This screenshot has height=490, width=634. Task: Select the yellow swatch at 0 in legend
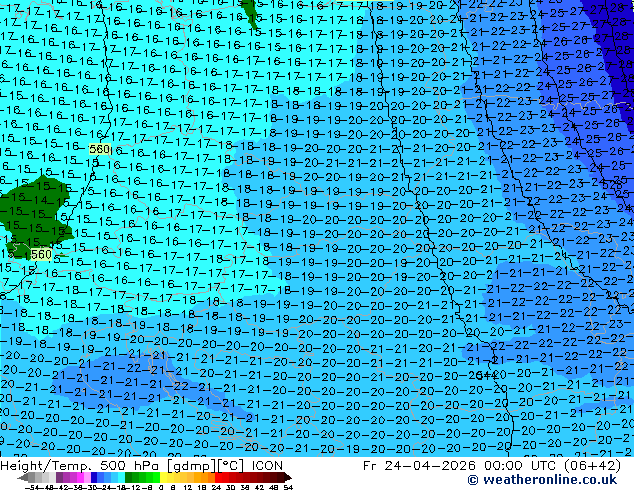pos(163,477)
